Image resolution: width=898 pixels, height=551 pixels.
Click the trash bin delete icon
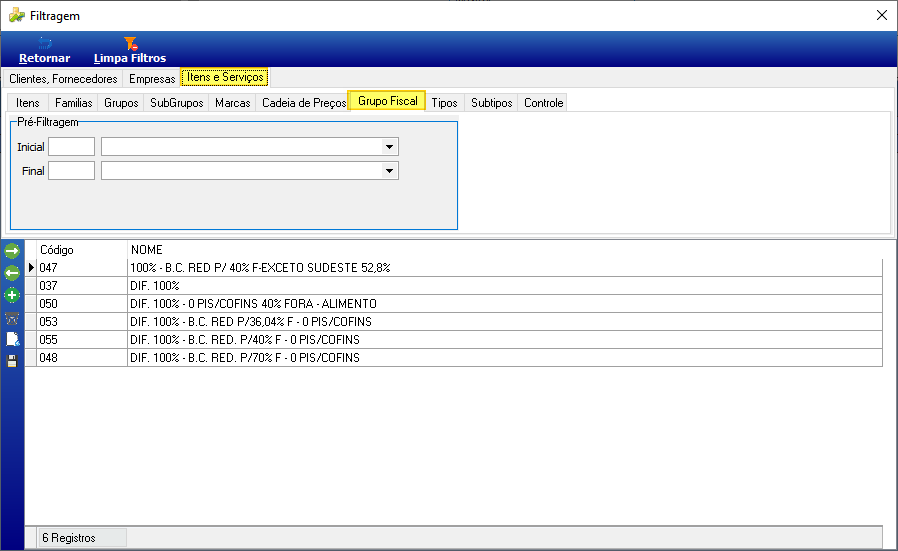(x=11, y=318)
